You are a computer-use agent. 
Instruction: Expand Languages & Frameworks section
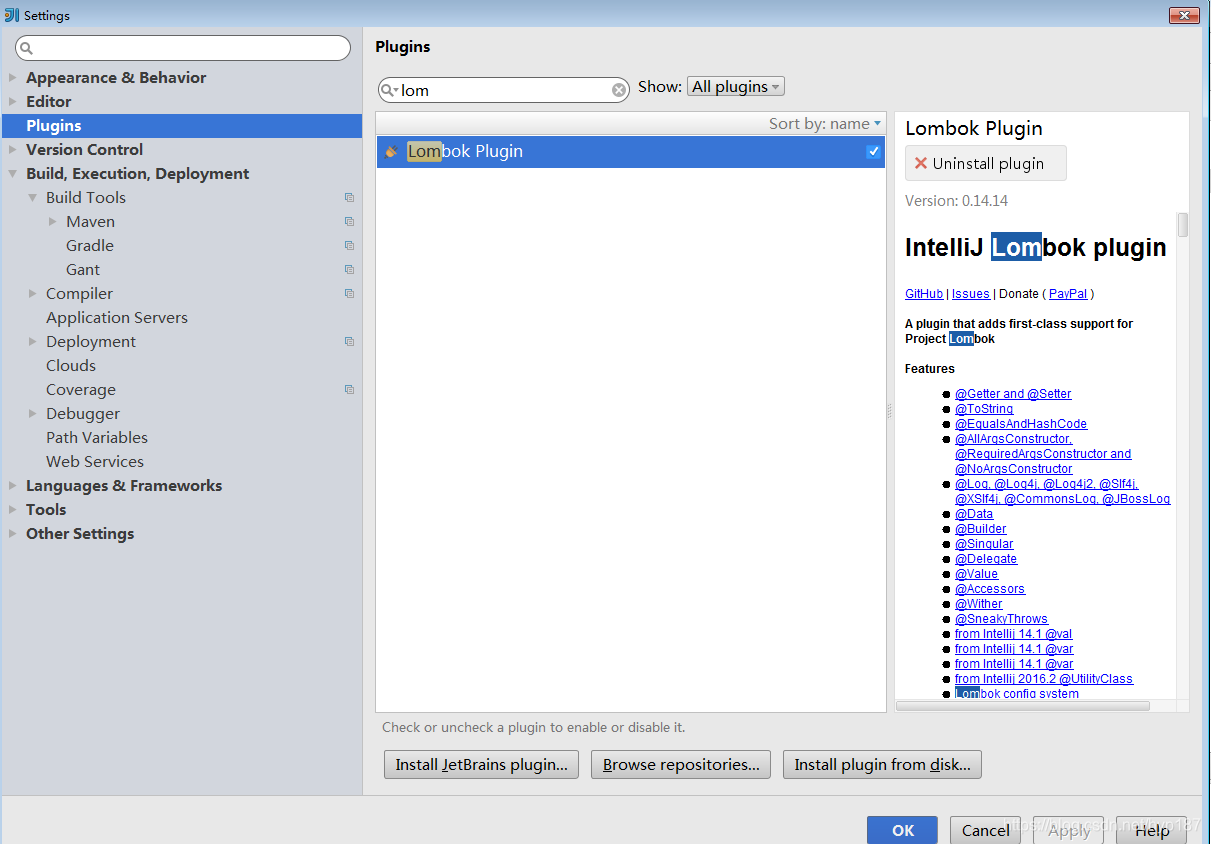[x=13, y=486]
